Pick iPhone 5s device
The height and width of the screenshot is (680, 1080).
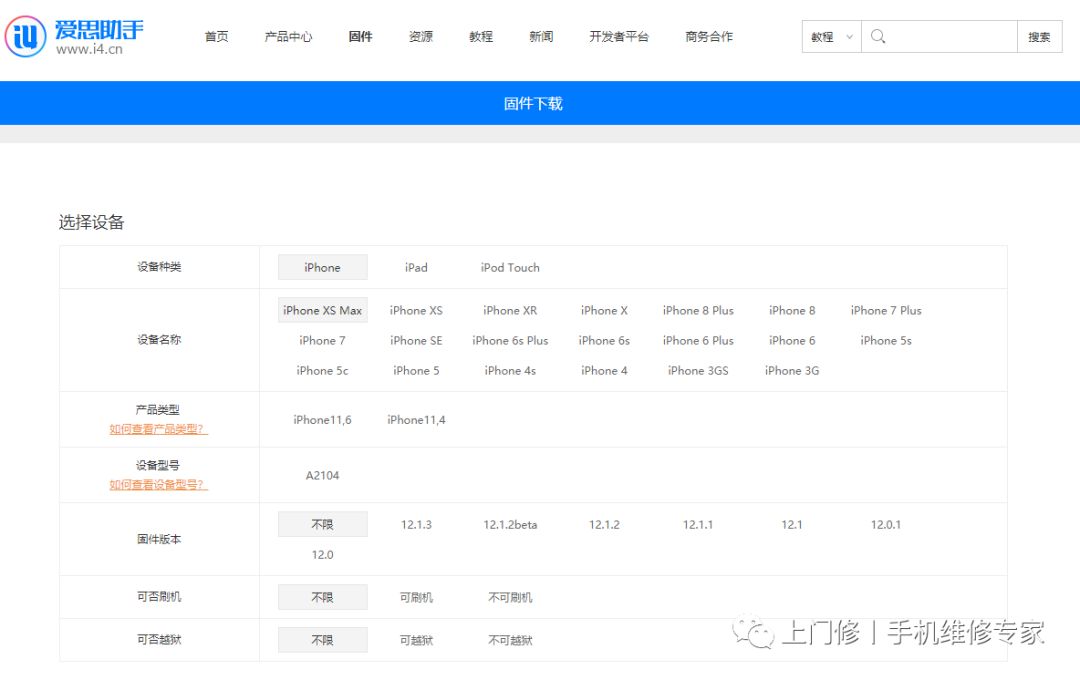point(886,340)
